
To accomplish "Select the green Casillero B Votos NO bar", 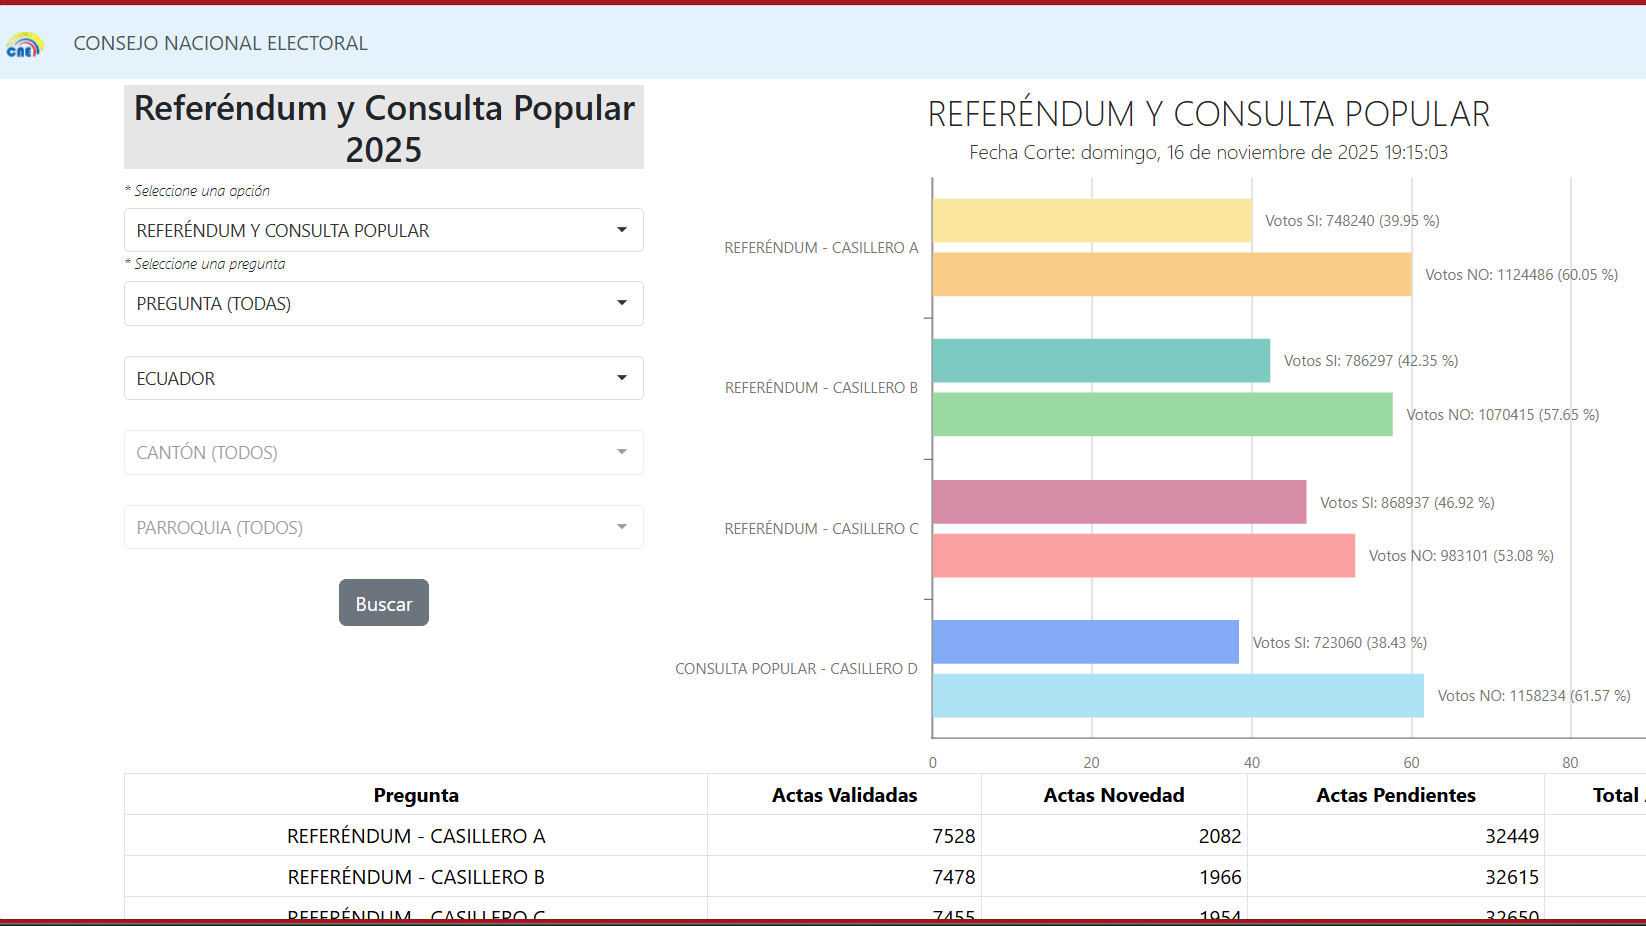I will [x=1162, y=414].
